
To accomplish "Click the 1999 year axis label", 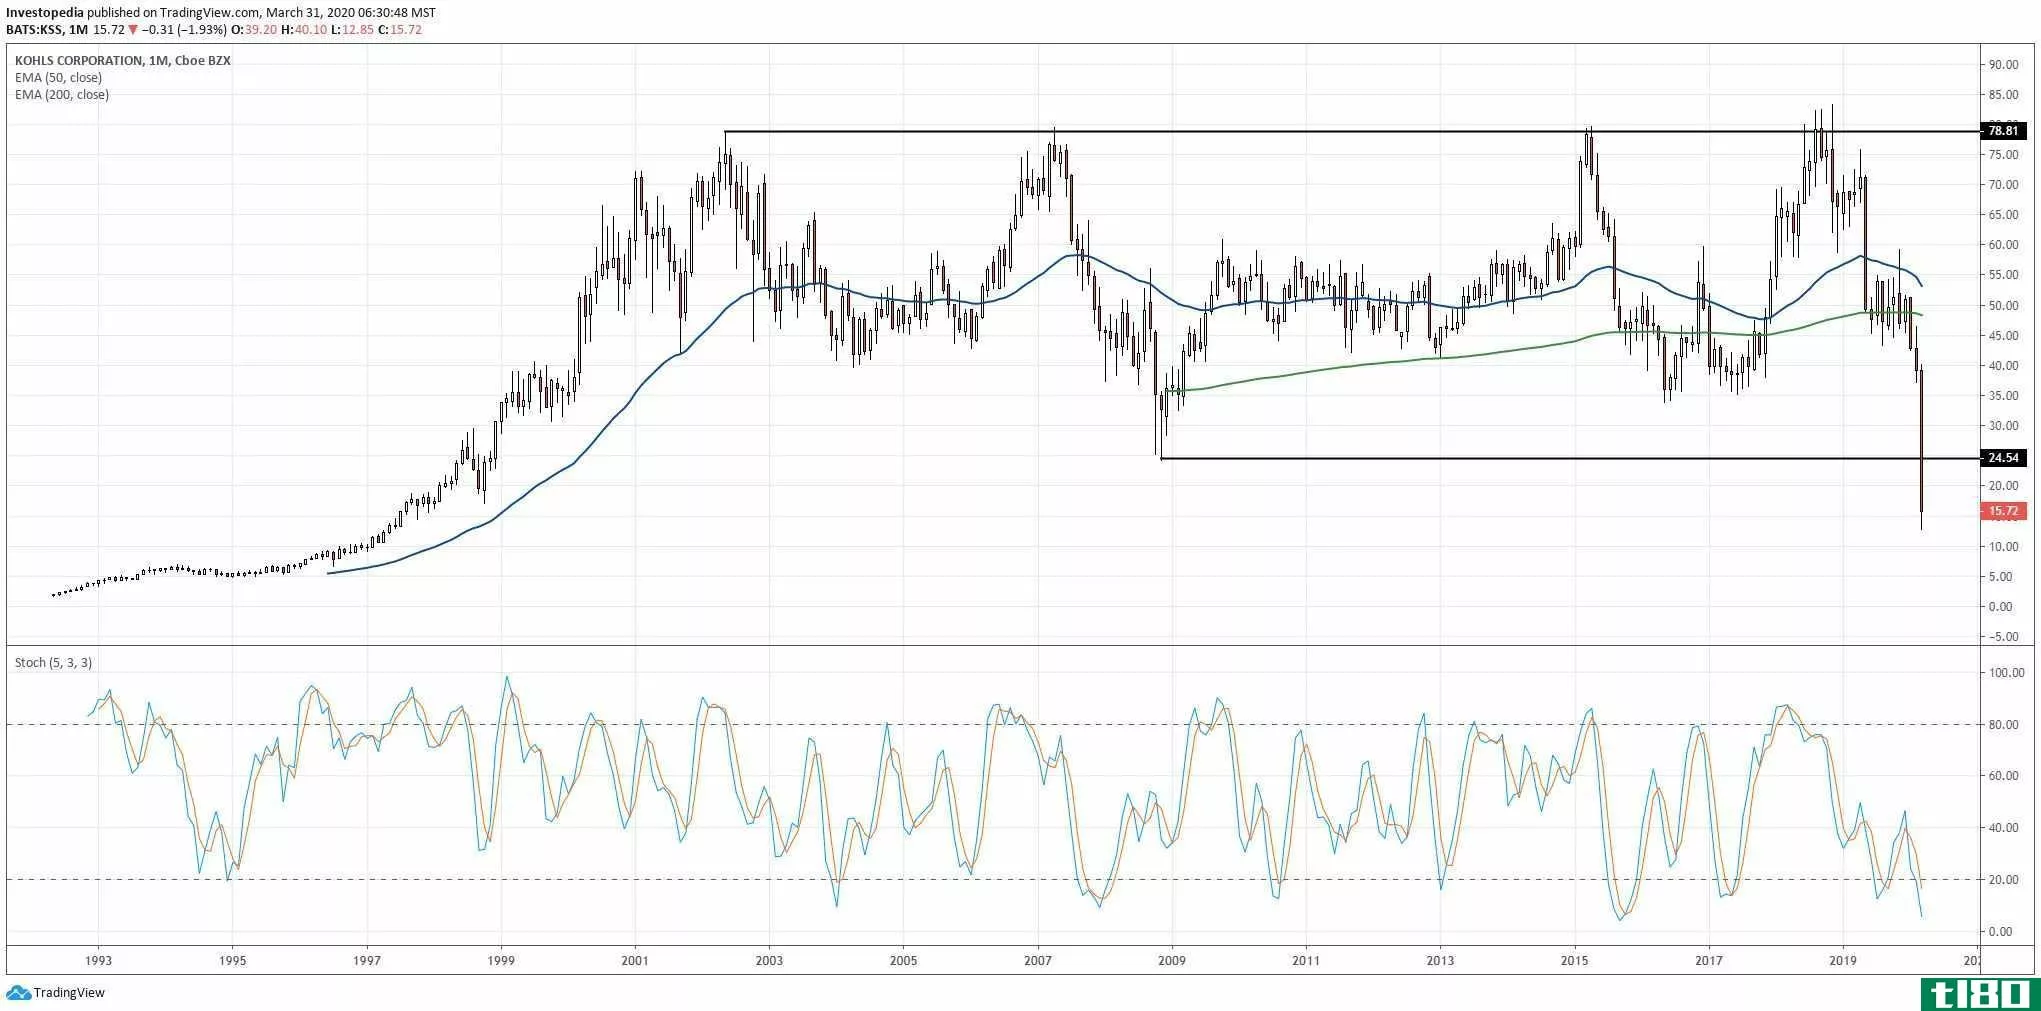I will (x=501, y=961).
